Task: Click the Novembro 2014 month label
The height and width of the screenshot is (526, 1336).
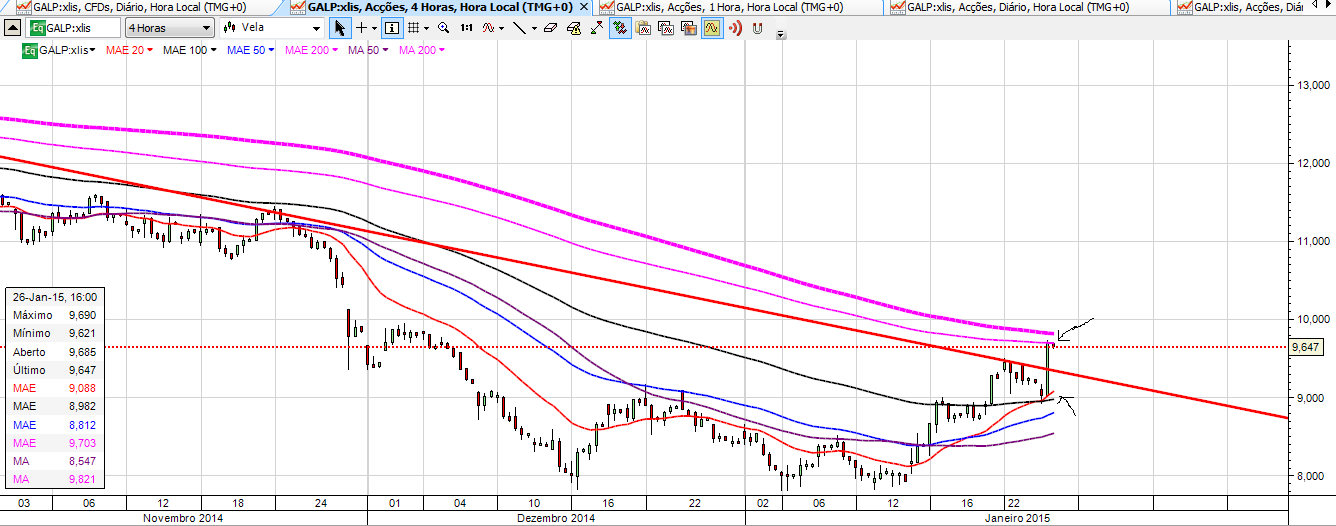Action: click(x=185, y=518)
